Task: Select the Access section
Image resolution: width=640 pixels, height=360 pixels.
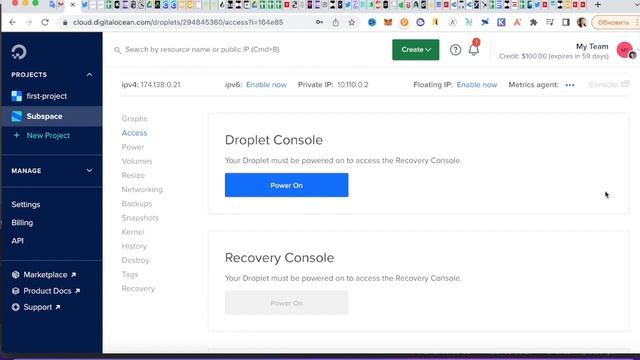Action: (x=134, y=133)
